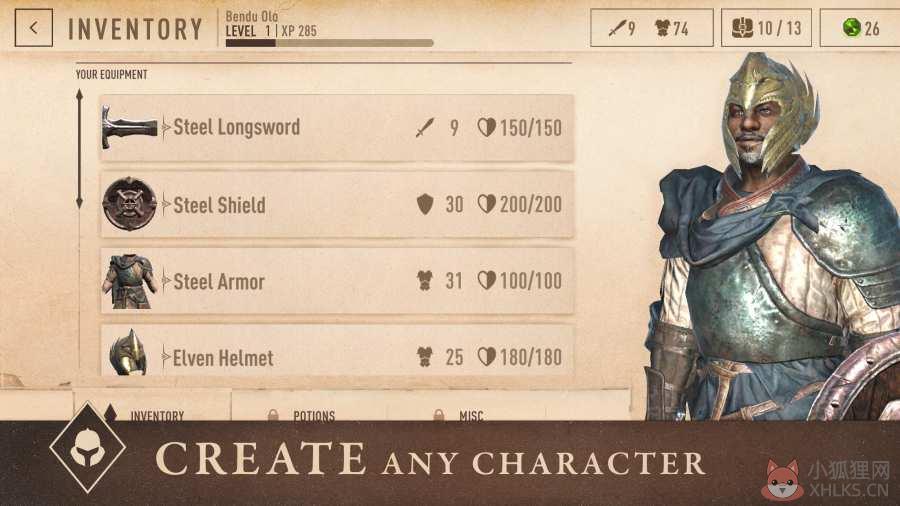Select the Steel Longsword weapon icon

(x=129, y=127)
